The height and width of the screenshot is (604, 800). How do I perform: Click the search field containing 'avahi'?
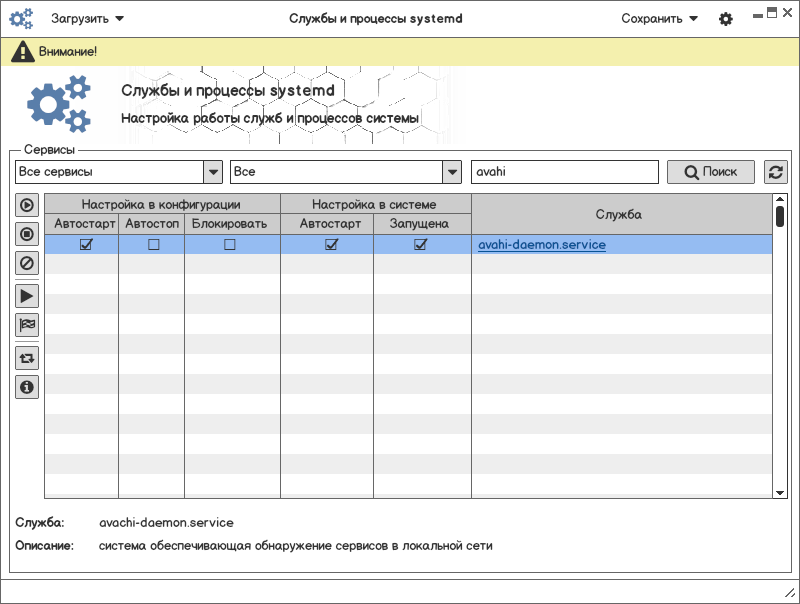coord(564,172)
